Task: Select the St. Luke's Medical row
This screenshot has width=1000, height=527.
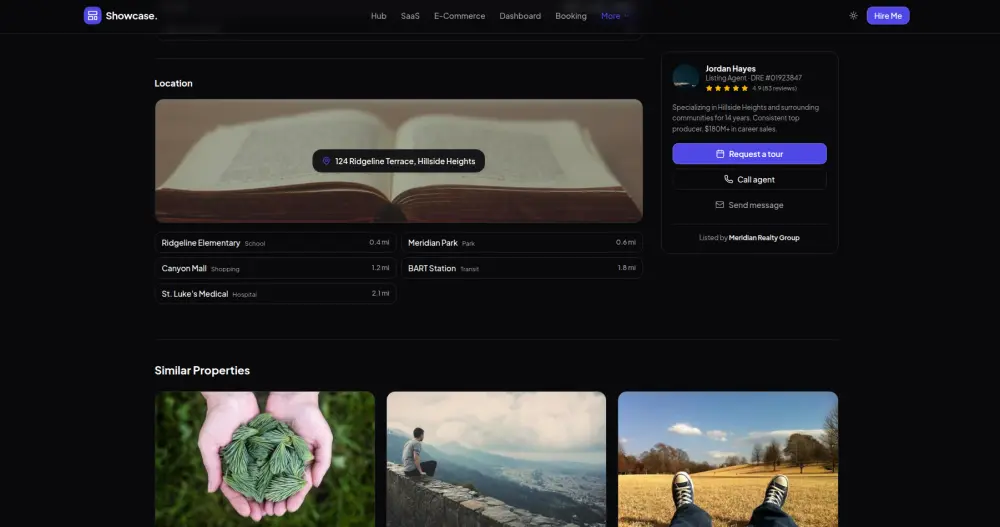Action: (276, 293)
